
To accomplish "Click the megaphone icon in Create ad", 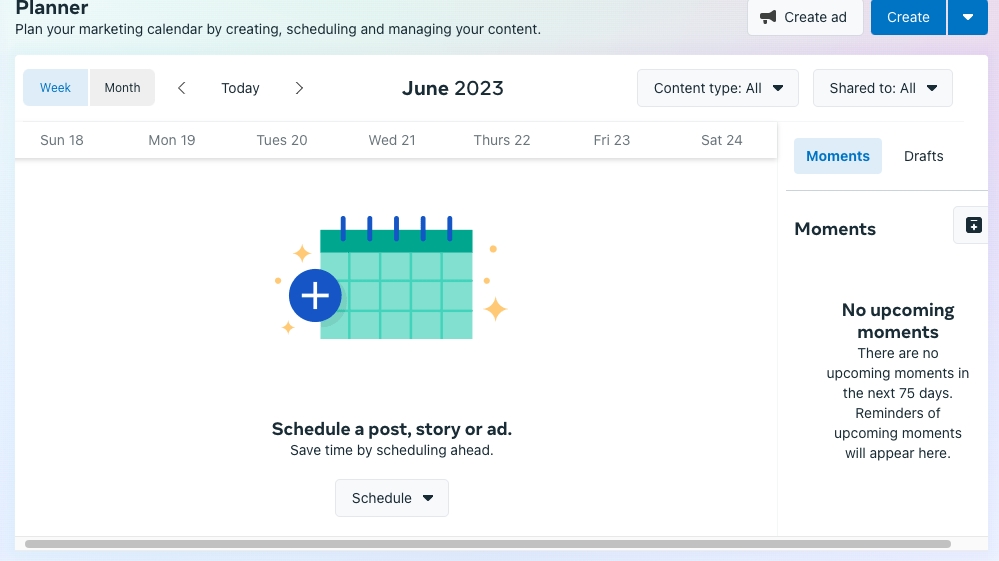I will point(768,17).
